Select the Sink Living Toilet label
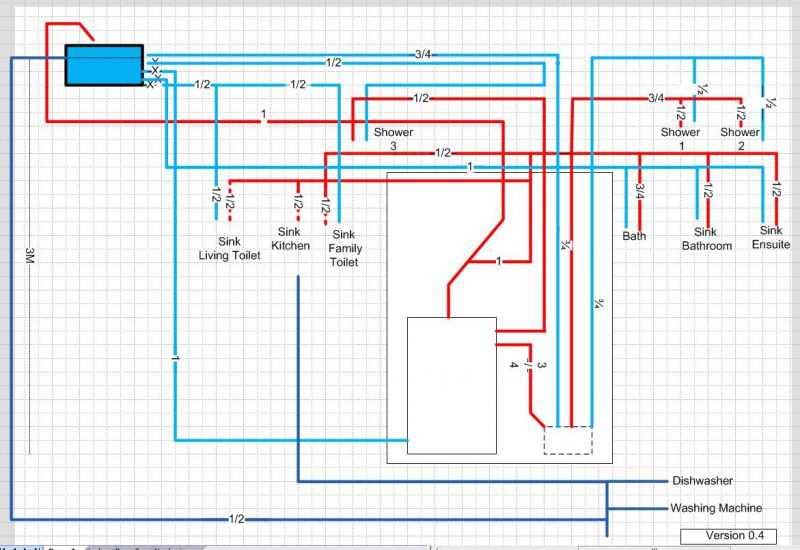 pos(229,248)
